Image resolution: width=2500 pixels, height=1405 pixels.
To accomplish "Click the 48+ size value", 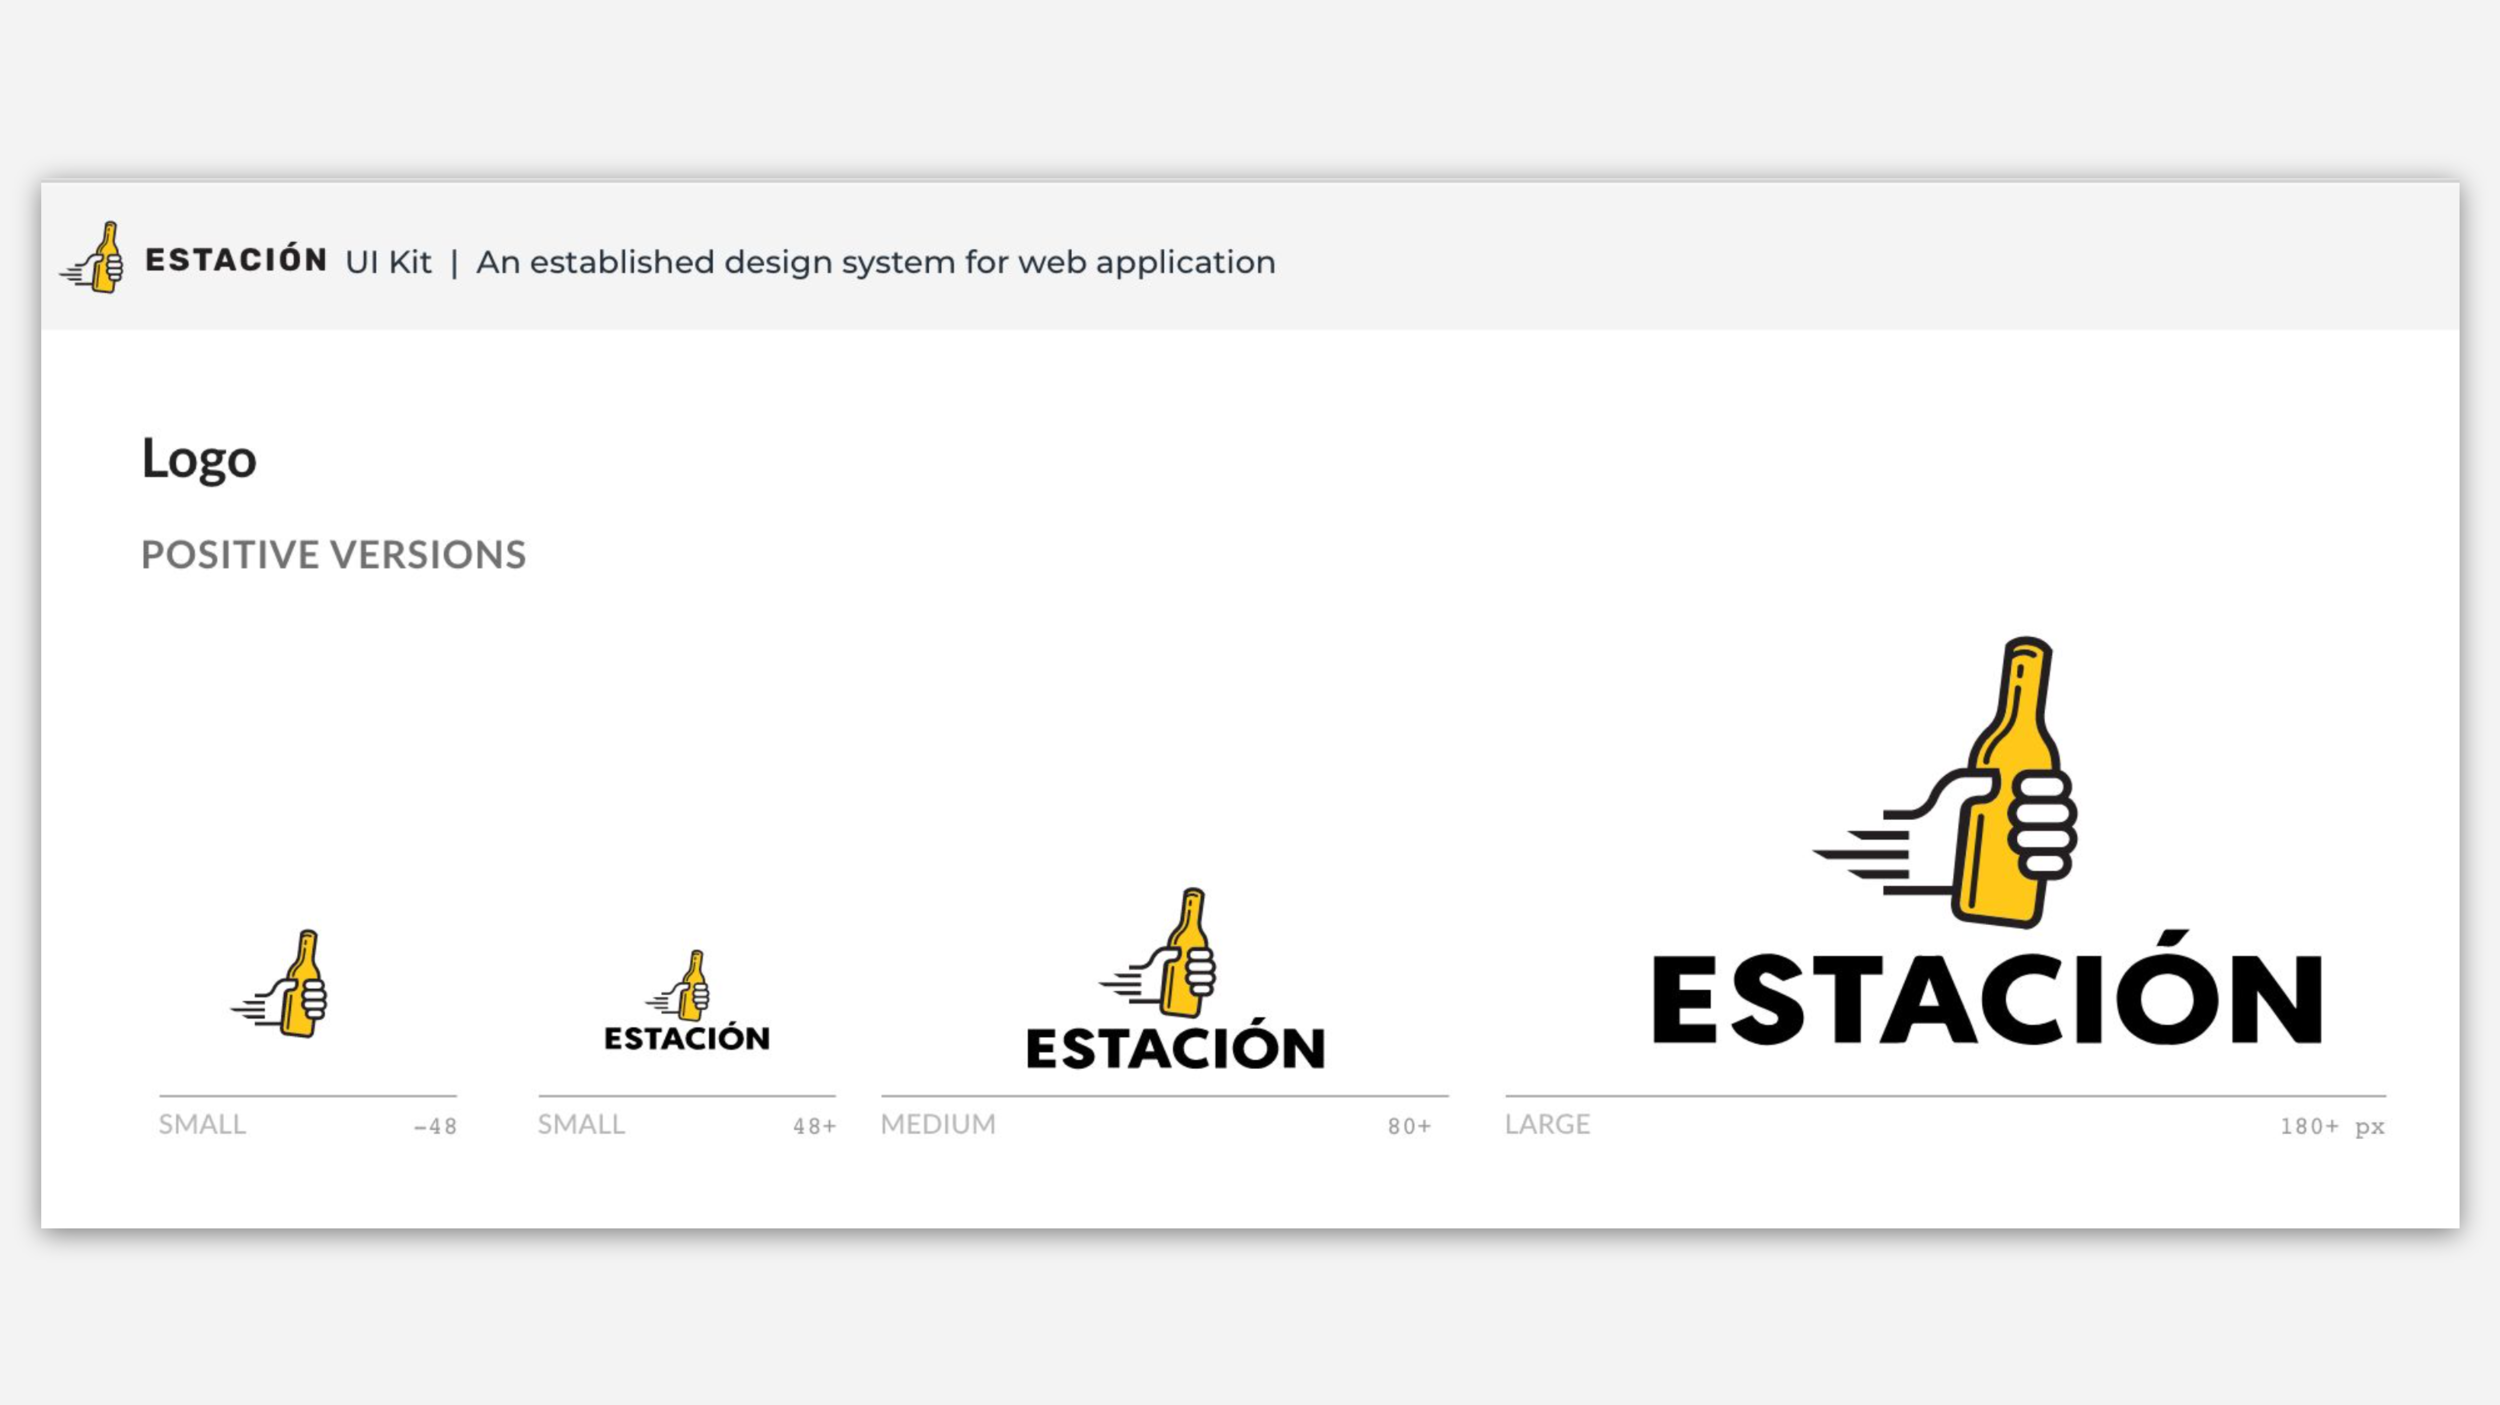I will pos(814,1127).
